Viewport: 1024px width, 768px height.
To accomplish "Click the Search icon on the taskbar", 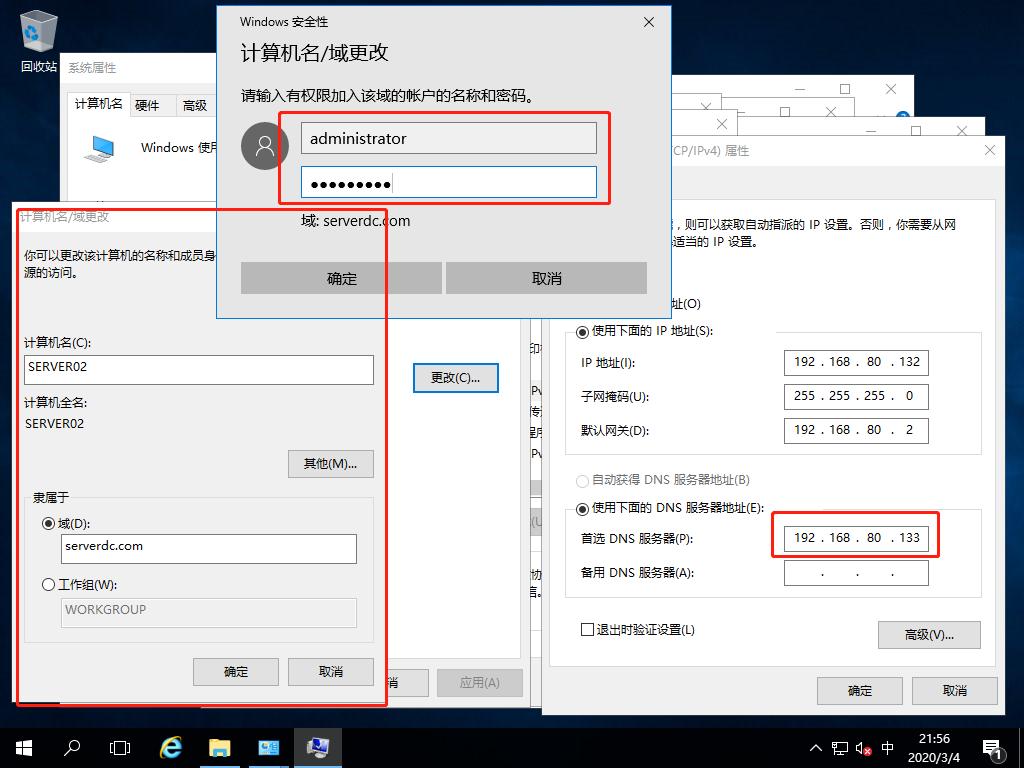I will pos(70,747).
